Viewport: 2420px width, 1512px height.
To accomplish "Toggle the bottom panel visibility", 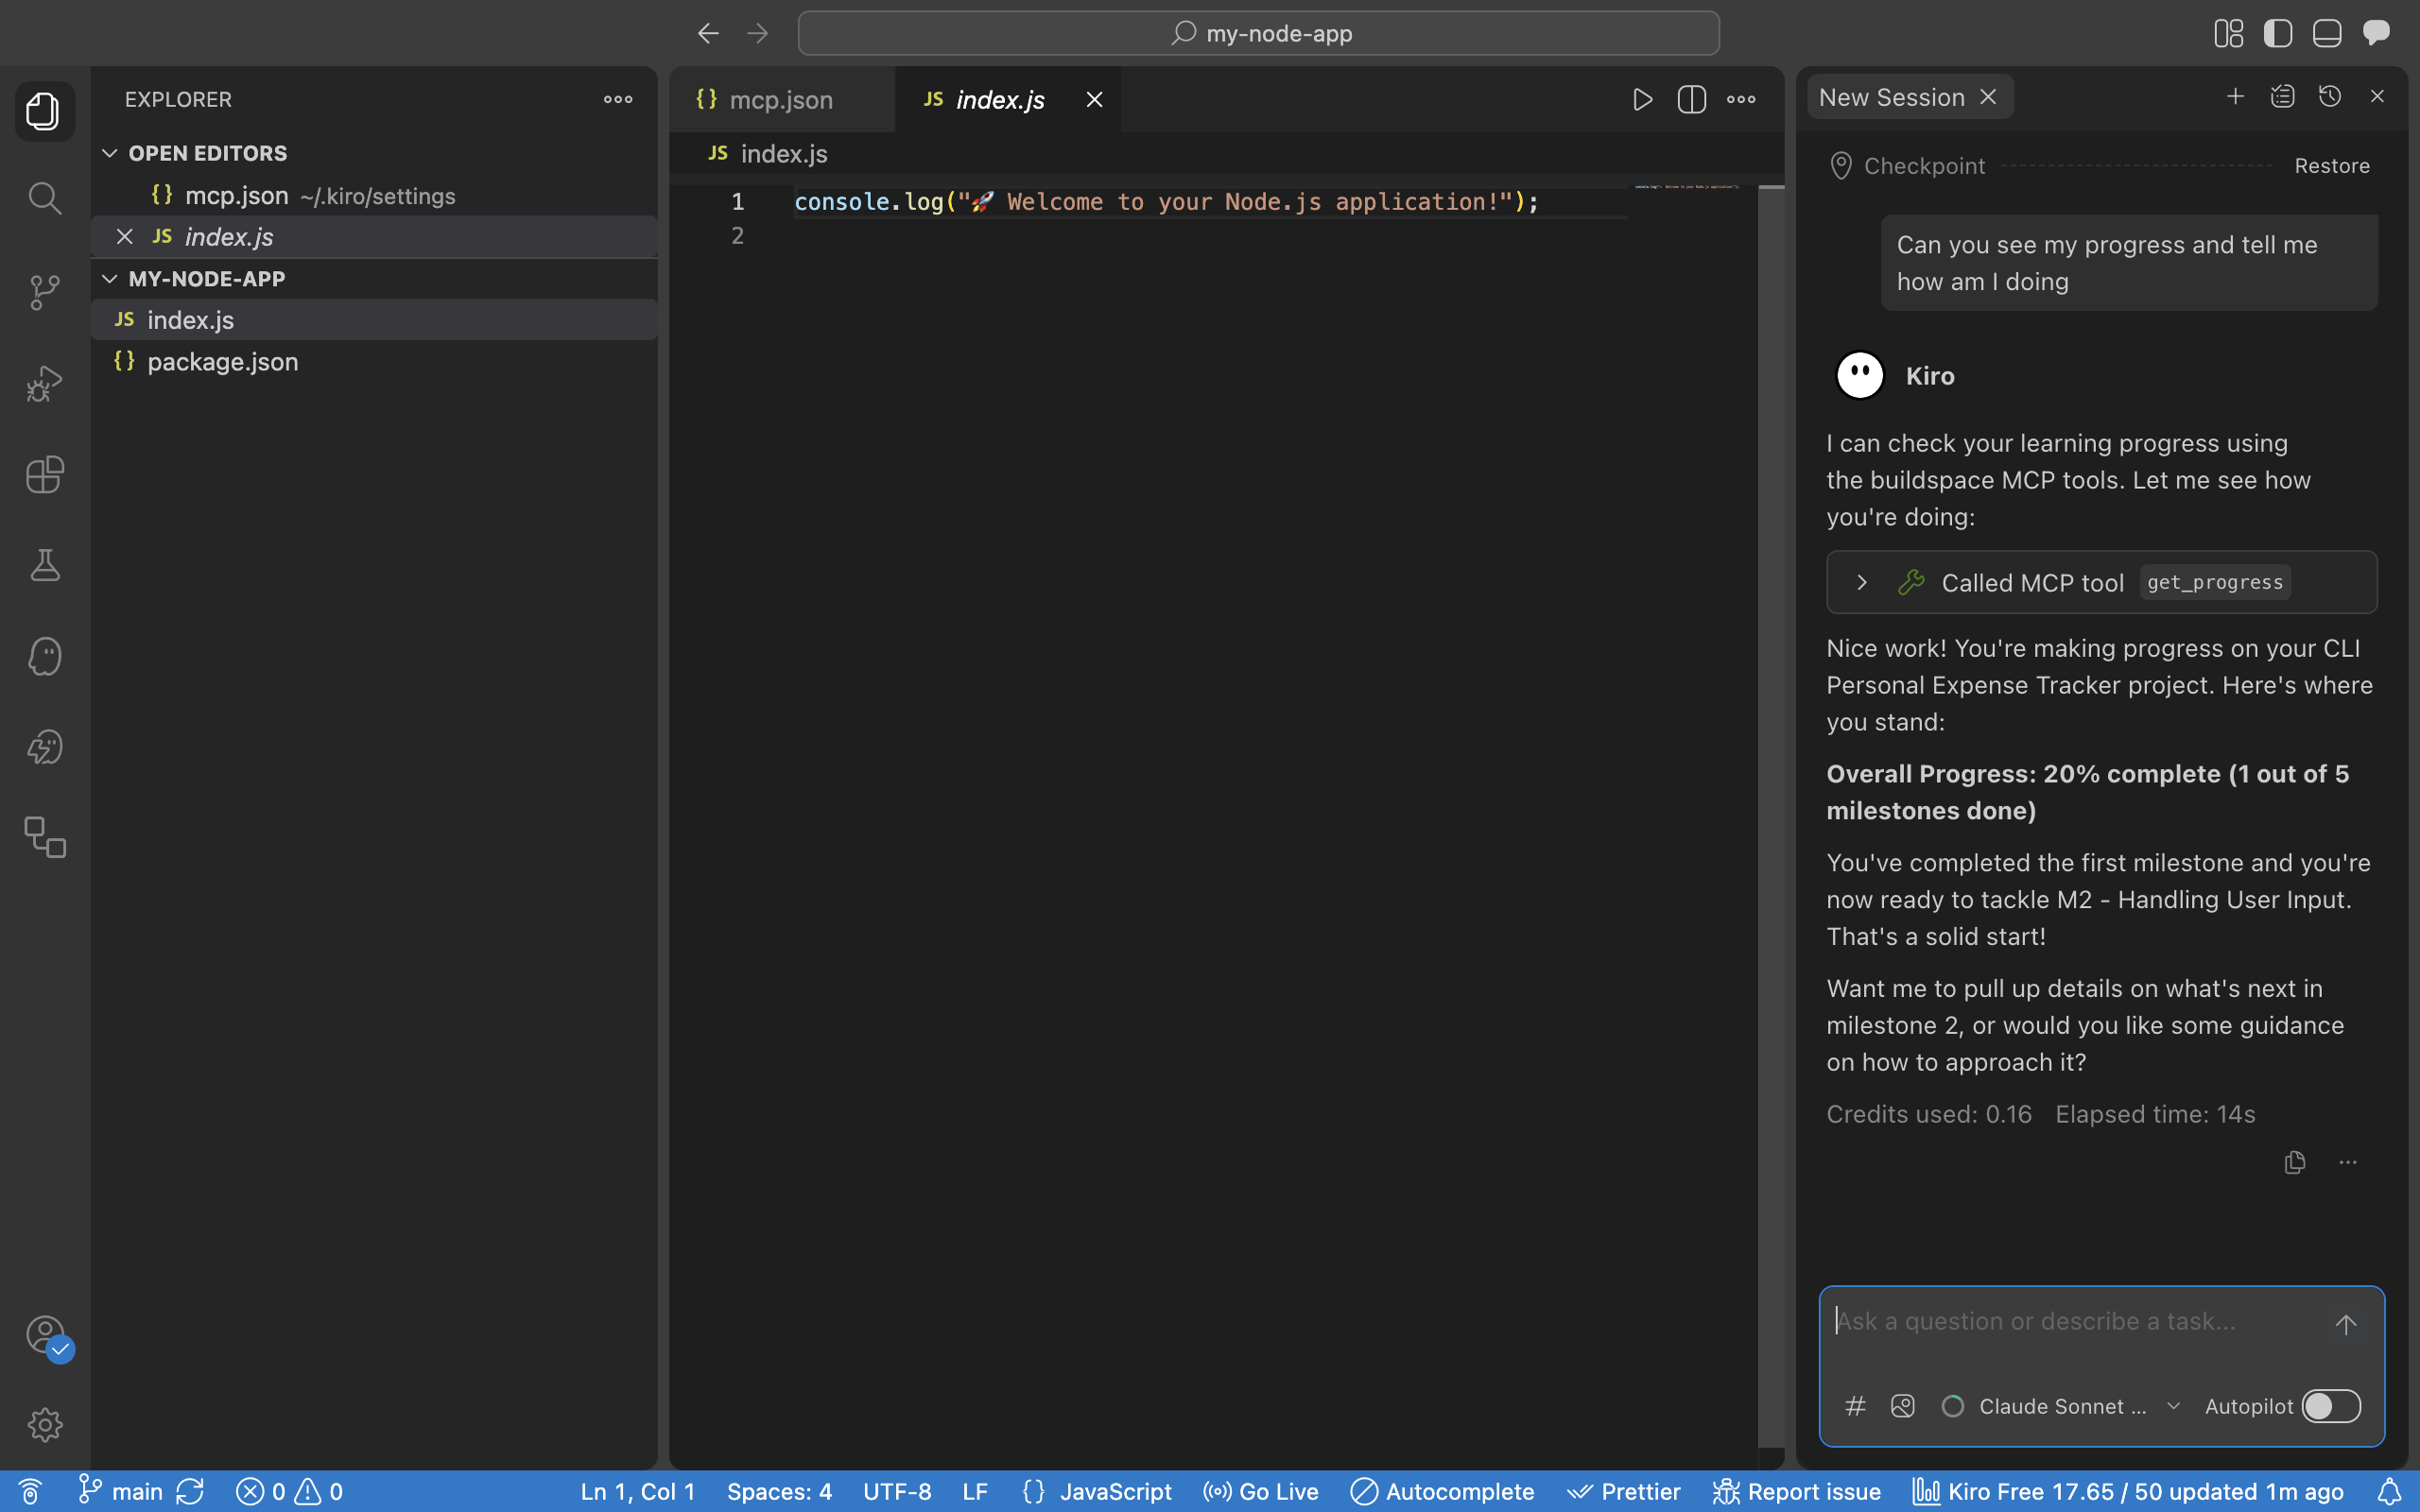I will point(2327,33).
